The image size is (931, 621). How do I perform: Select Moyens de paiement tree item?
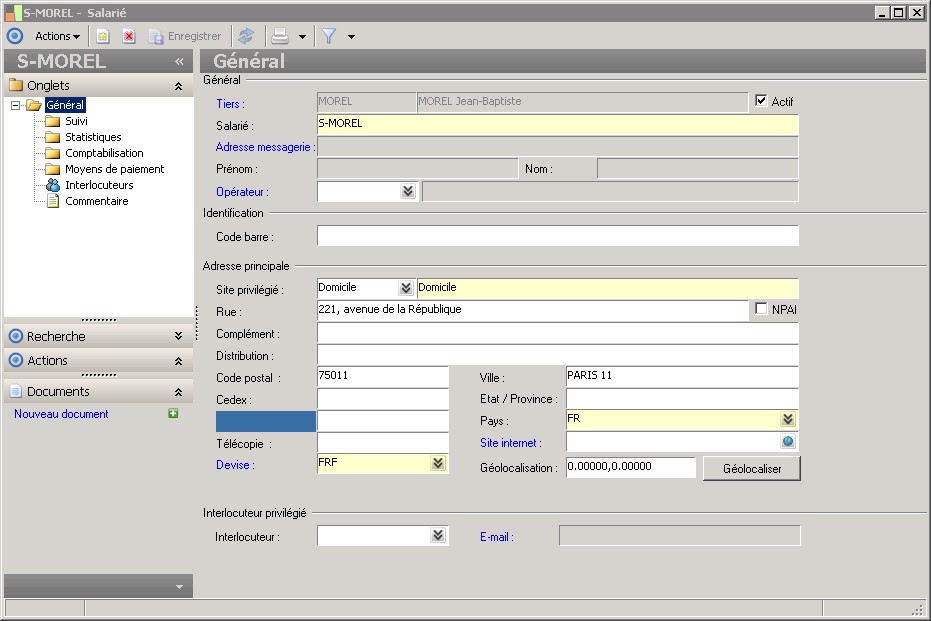[114, 169]
